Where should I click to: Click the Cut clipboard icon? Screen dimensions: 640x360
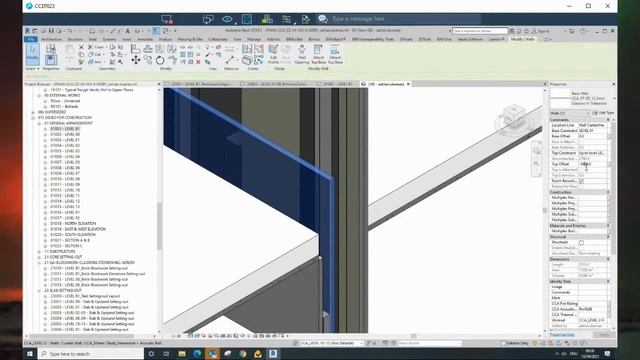[x=81, y=47]
